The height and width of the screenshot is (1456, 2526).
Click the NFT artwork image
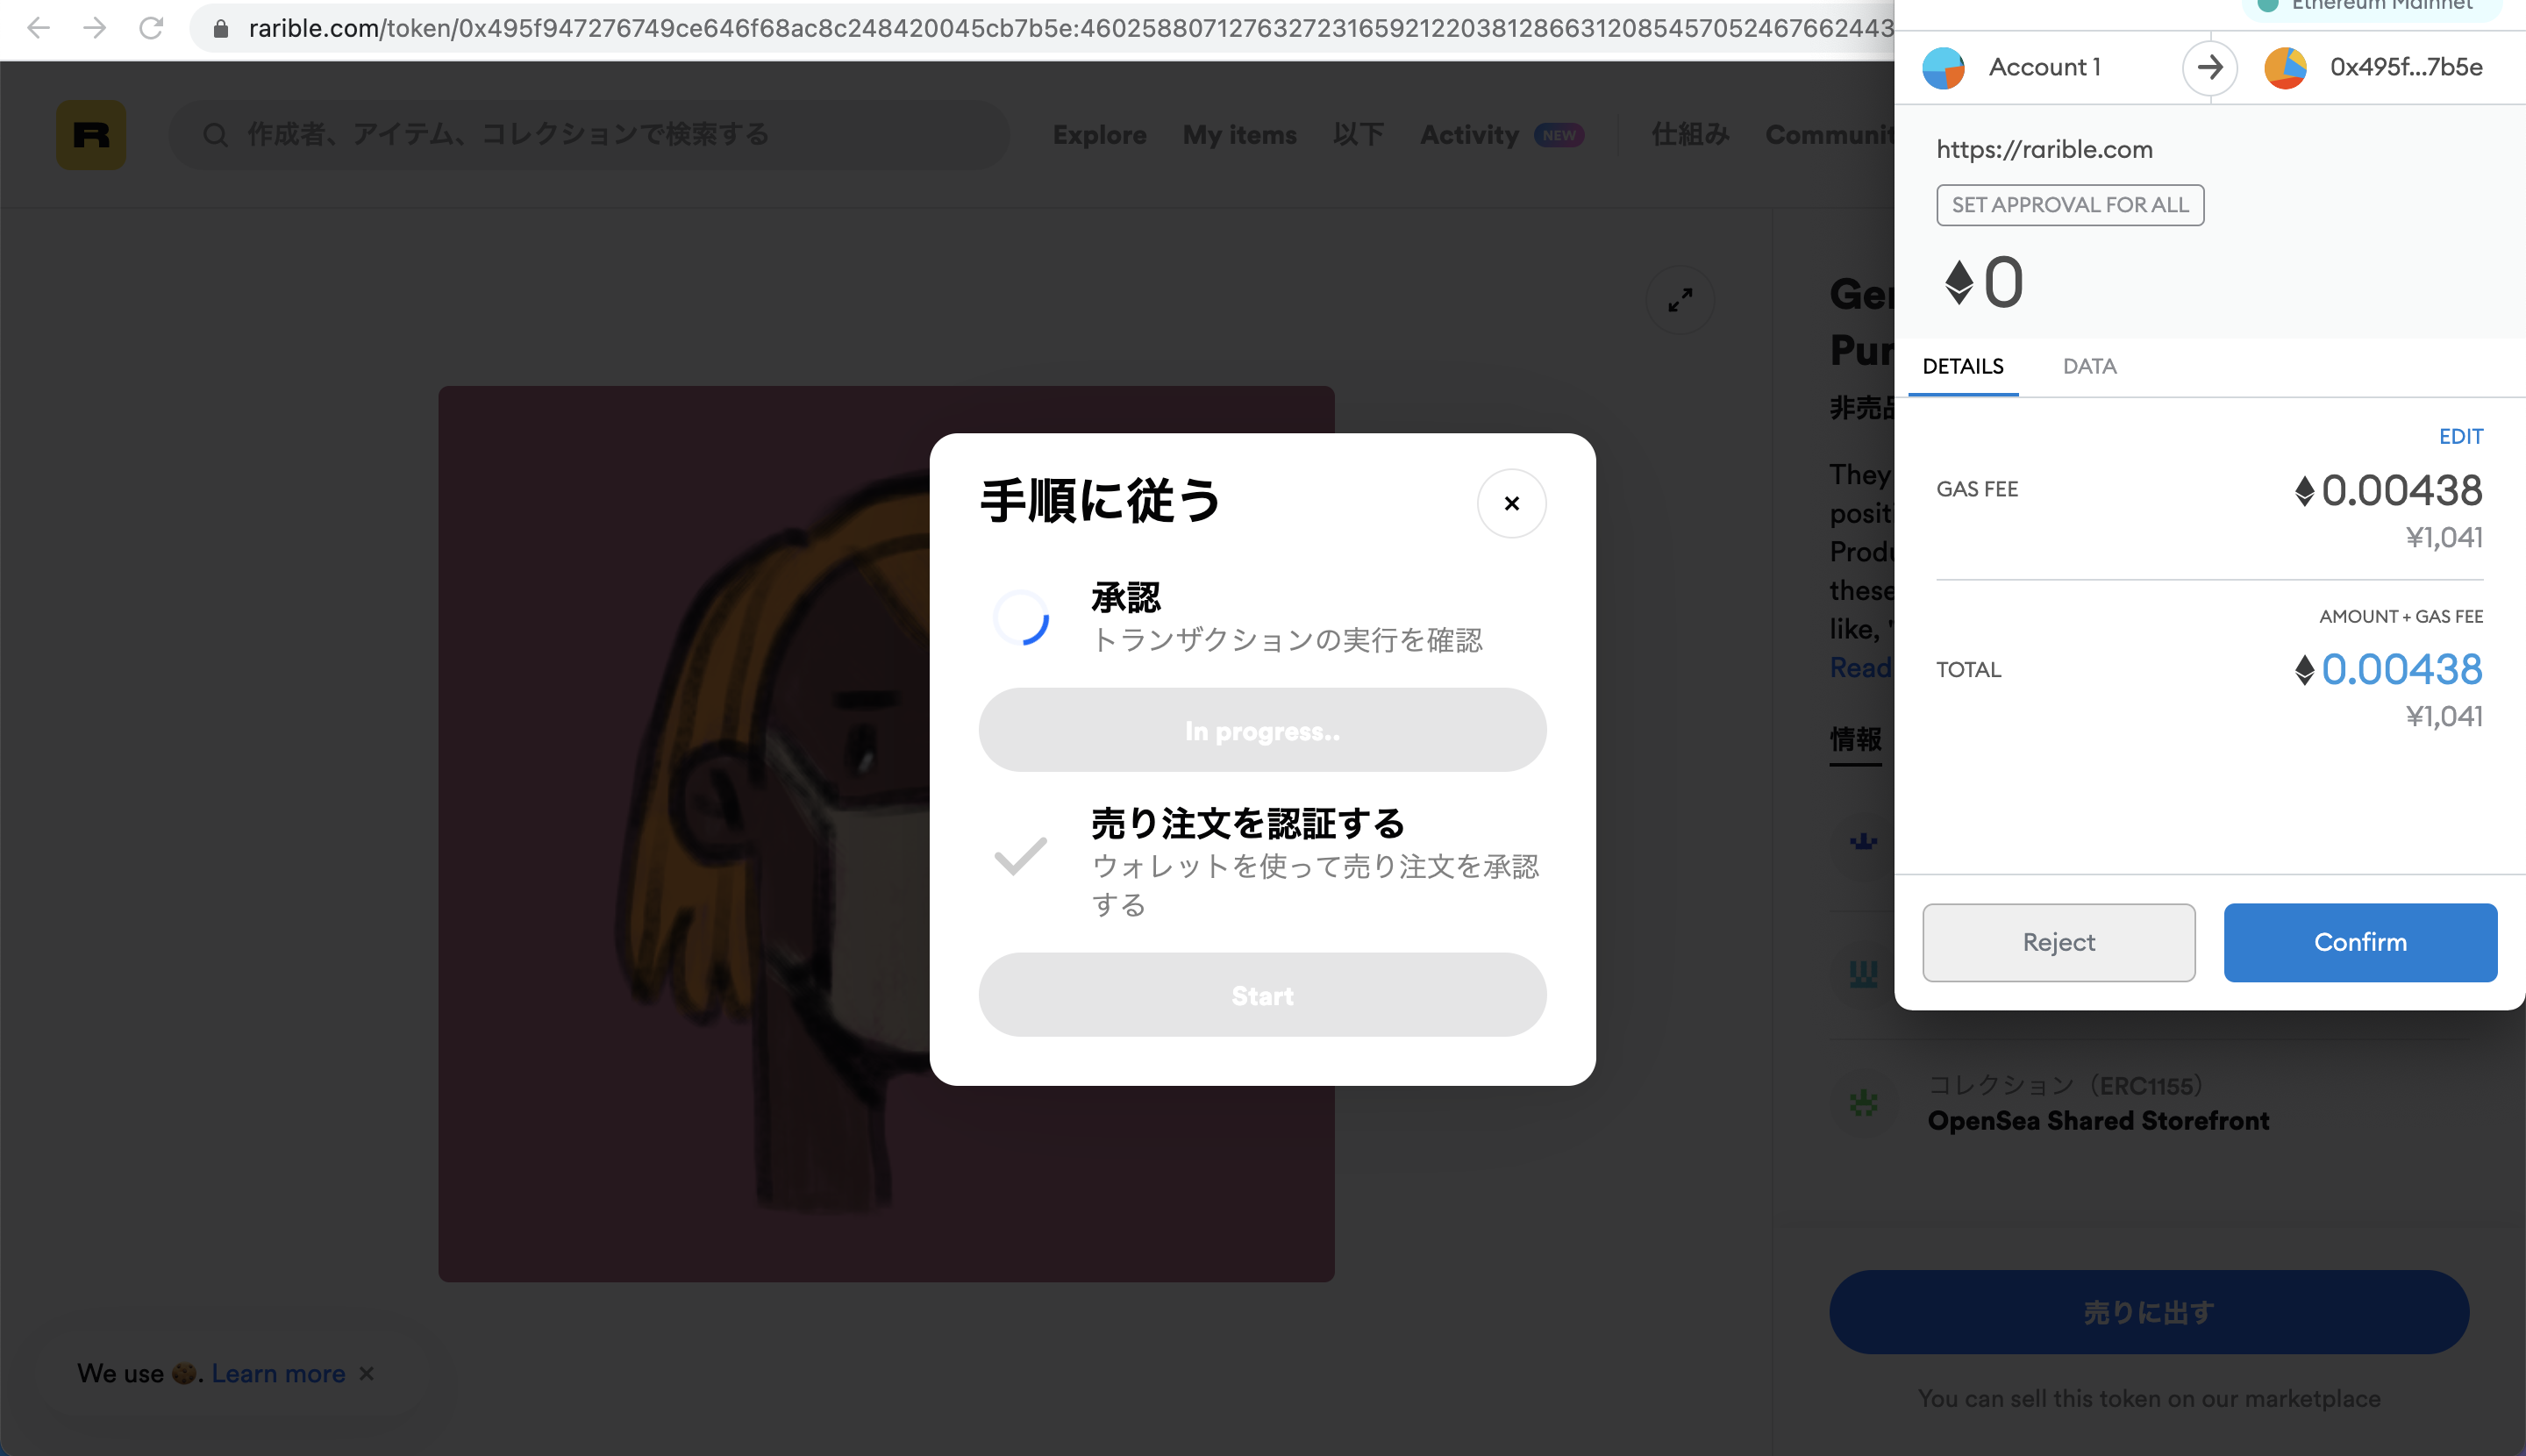tap(886, 834)
